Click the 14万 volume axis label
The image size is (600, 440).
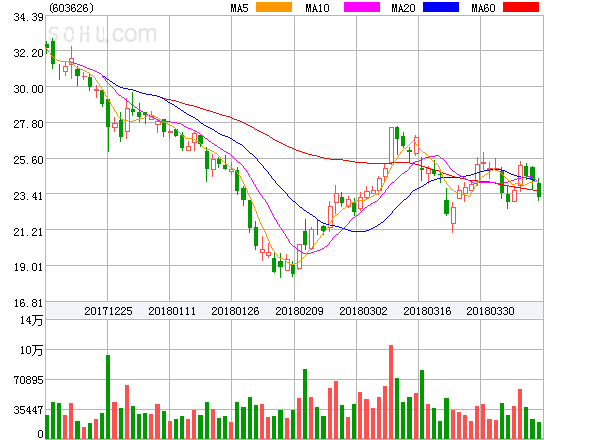(x=31, y=320)
